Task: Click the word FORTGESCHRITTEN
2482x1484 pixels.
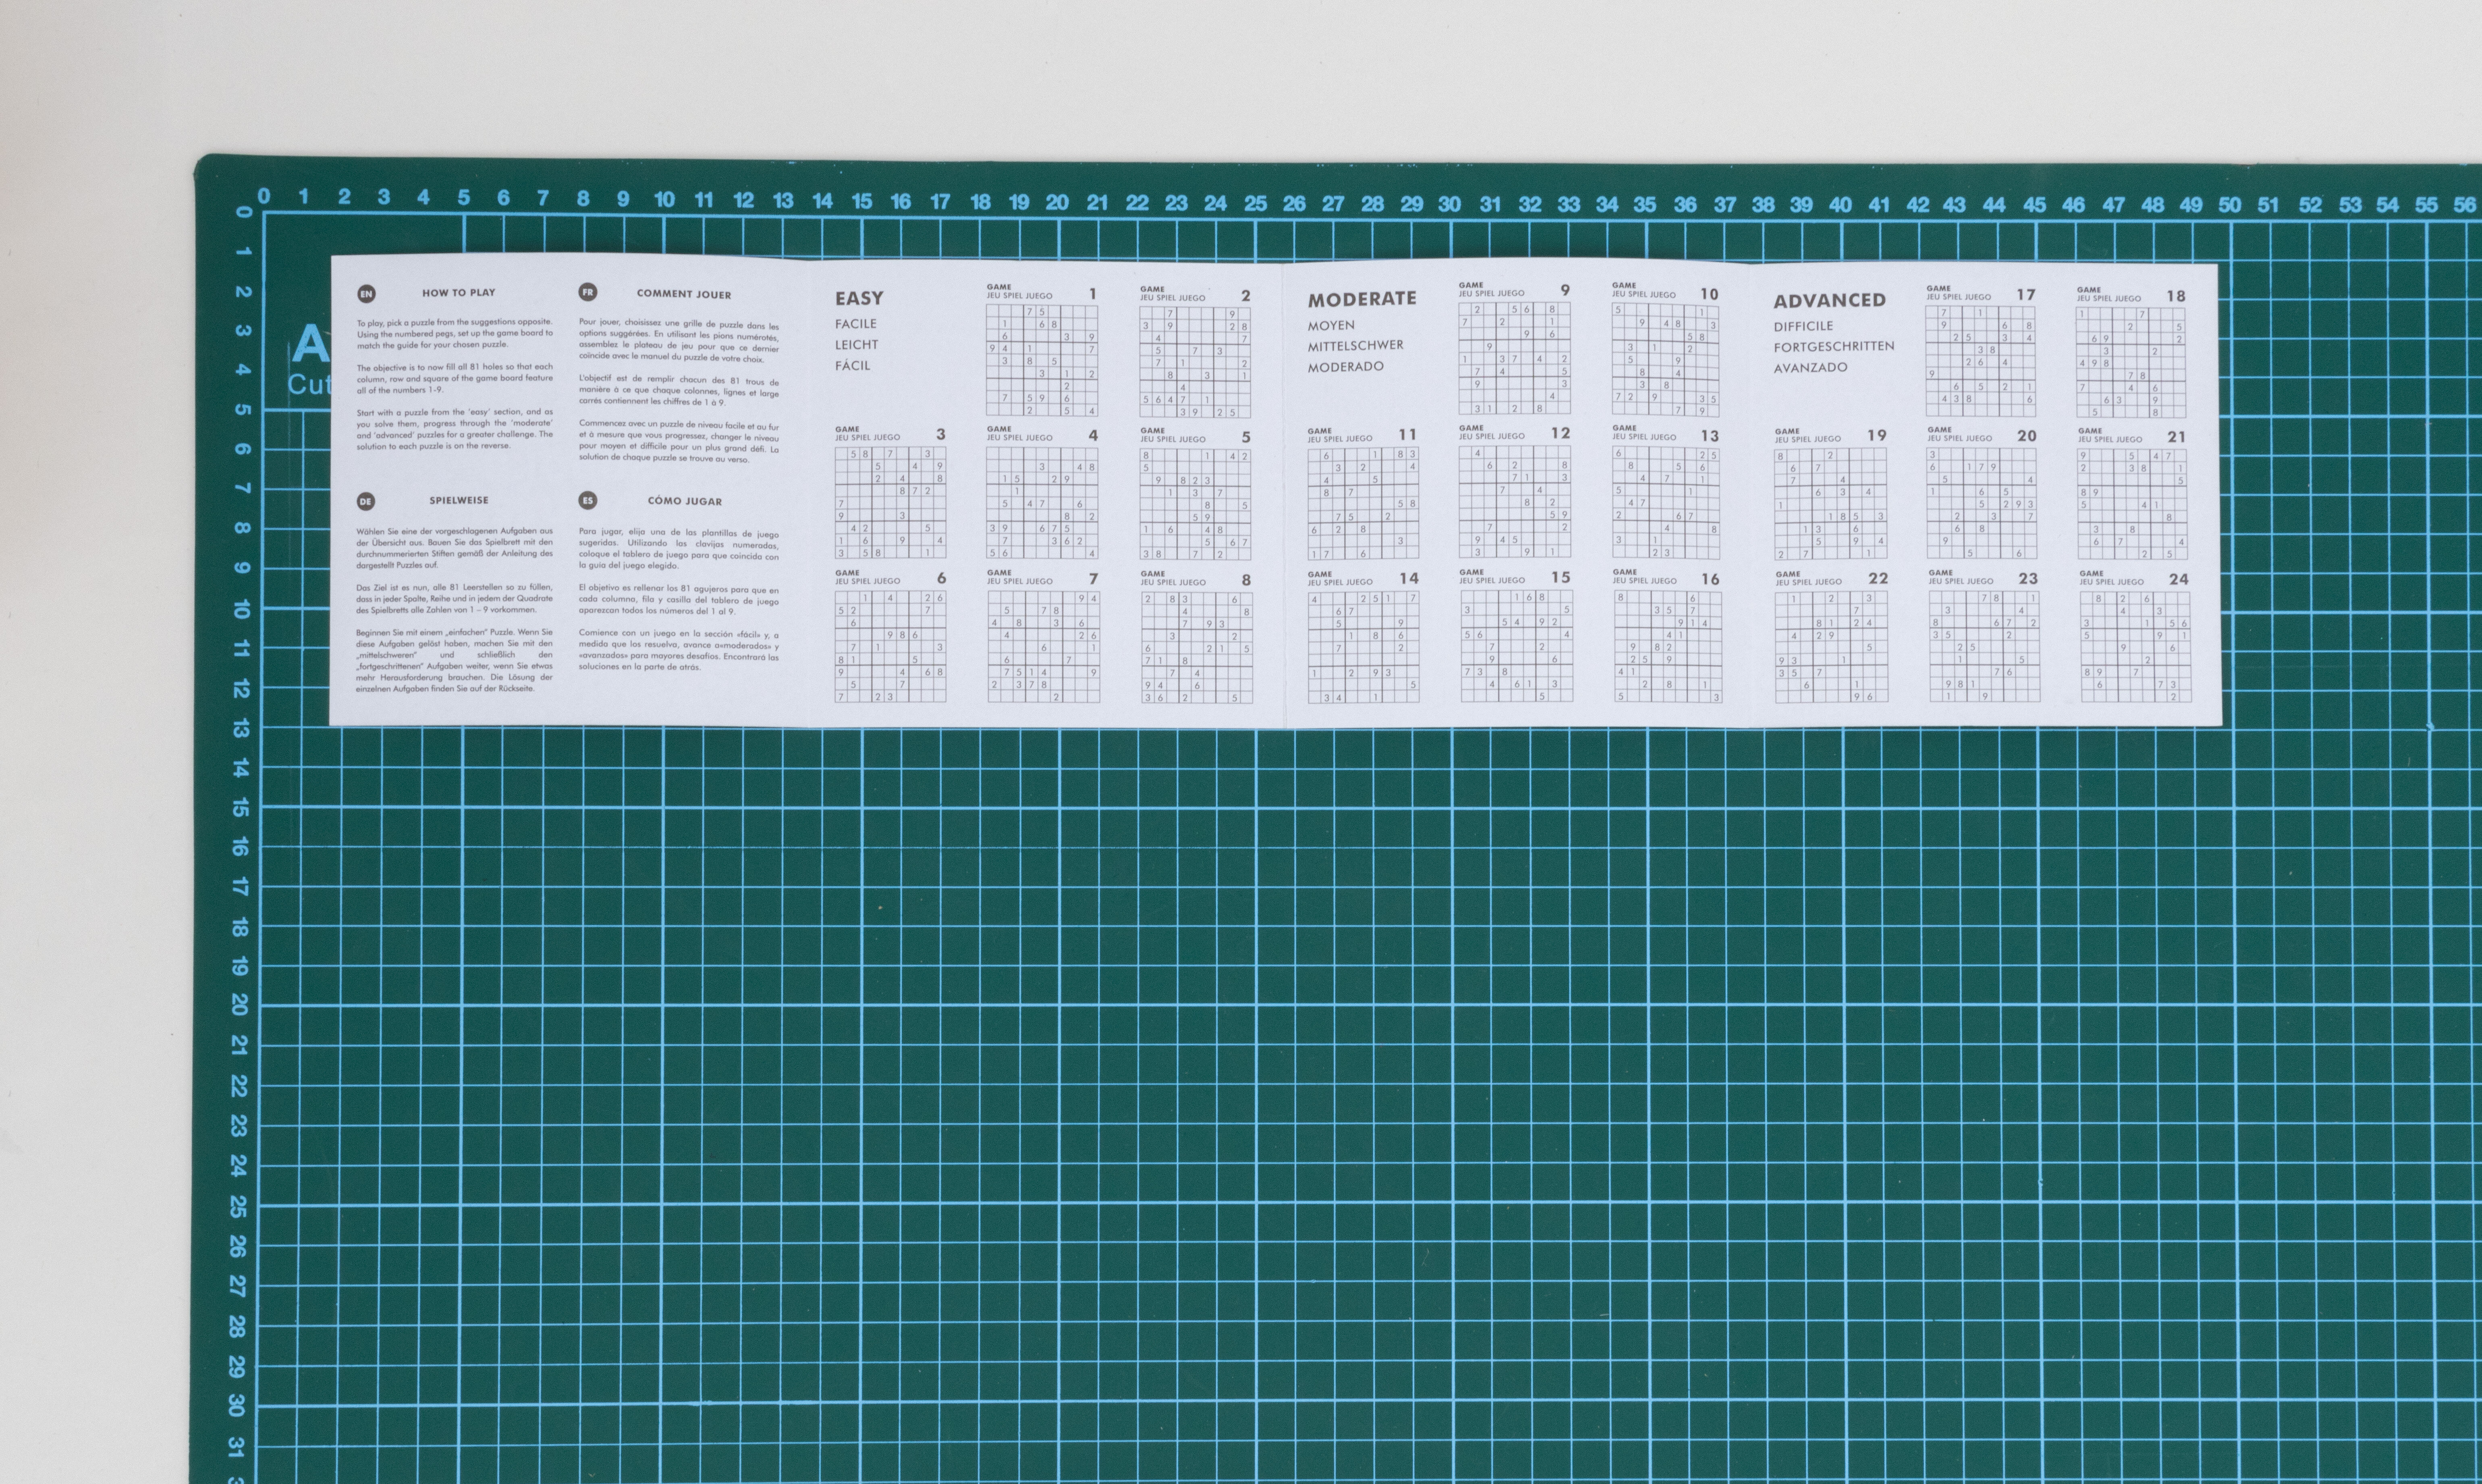Action: coord(1834,347)
